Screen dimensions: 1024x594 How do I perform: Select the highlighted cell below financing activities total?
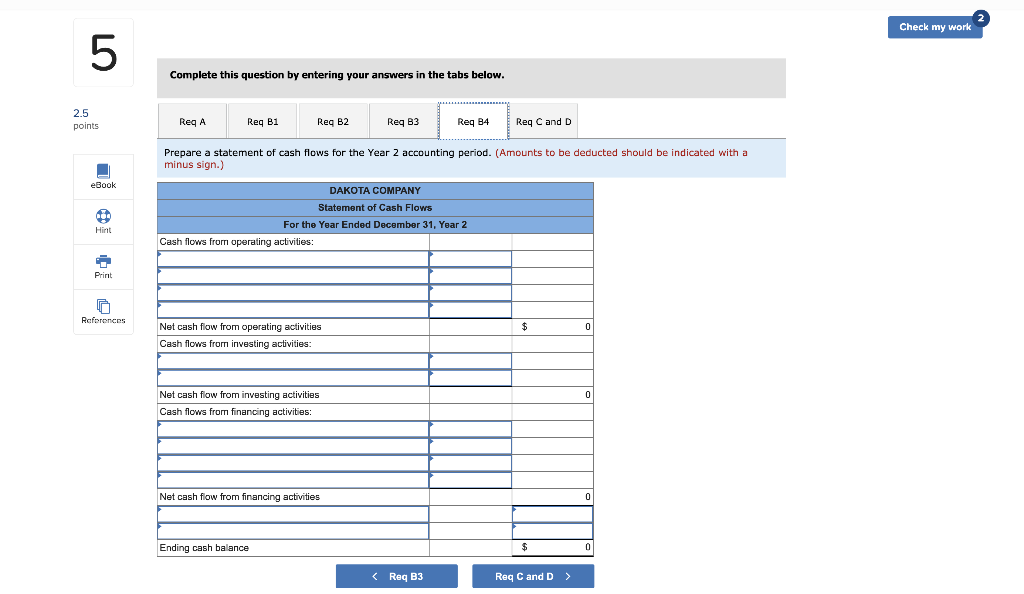(x=552, y=513)
